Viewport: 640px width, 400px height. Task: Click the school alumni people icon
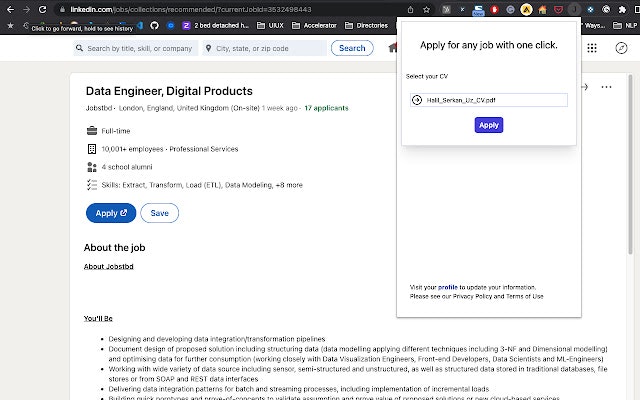click(x=92, y=167)
